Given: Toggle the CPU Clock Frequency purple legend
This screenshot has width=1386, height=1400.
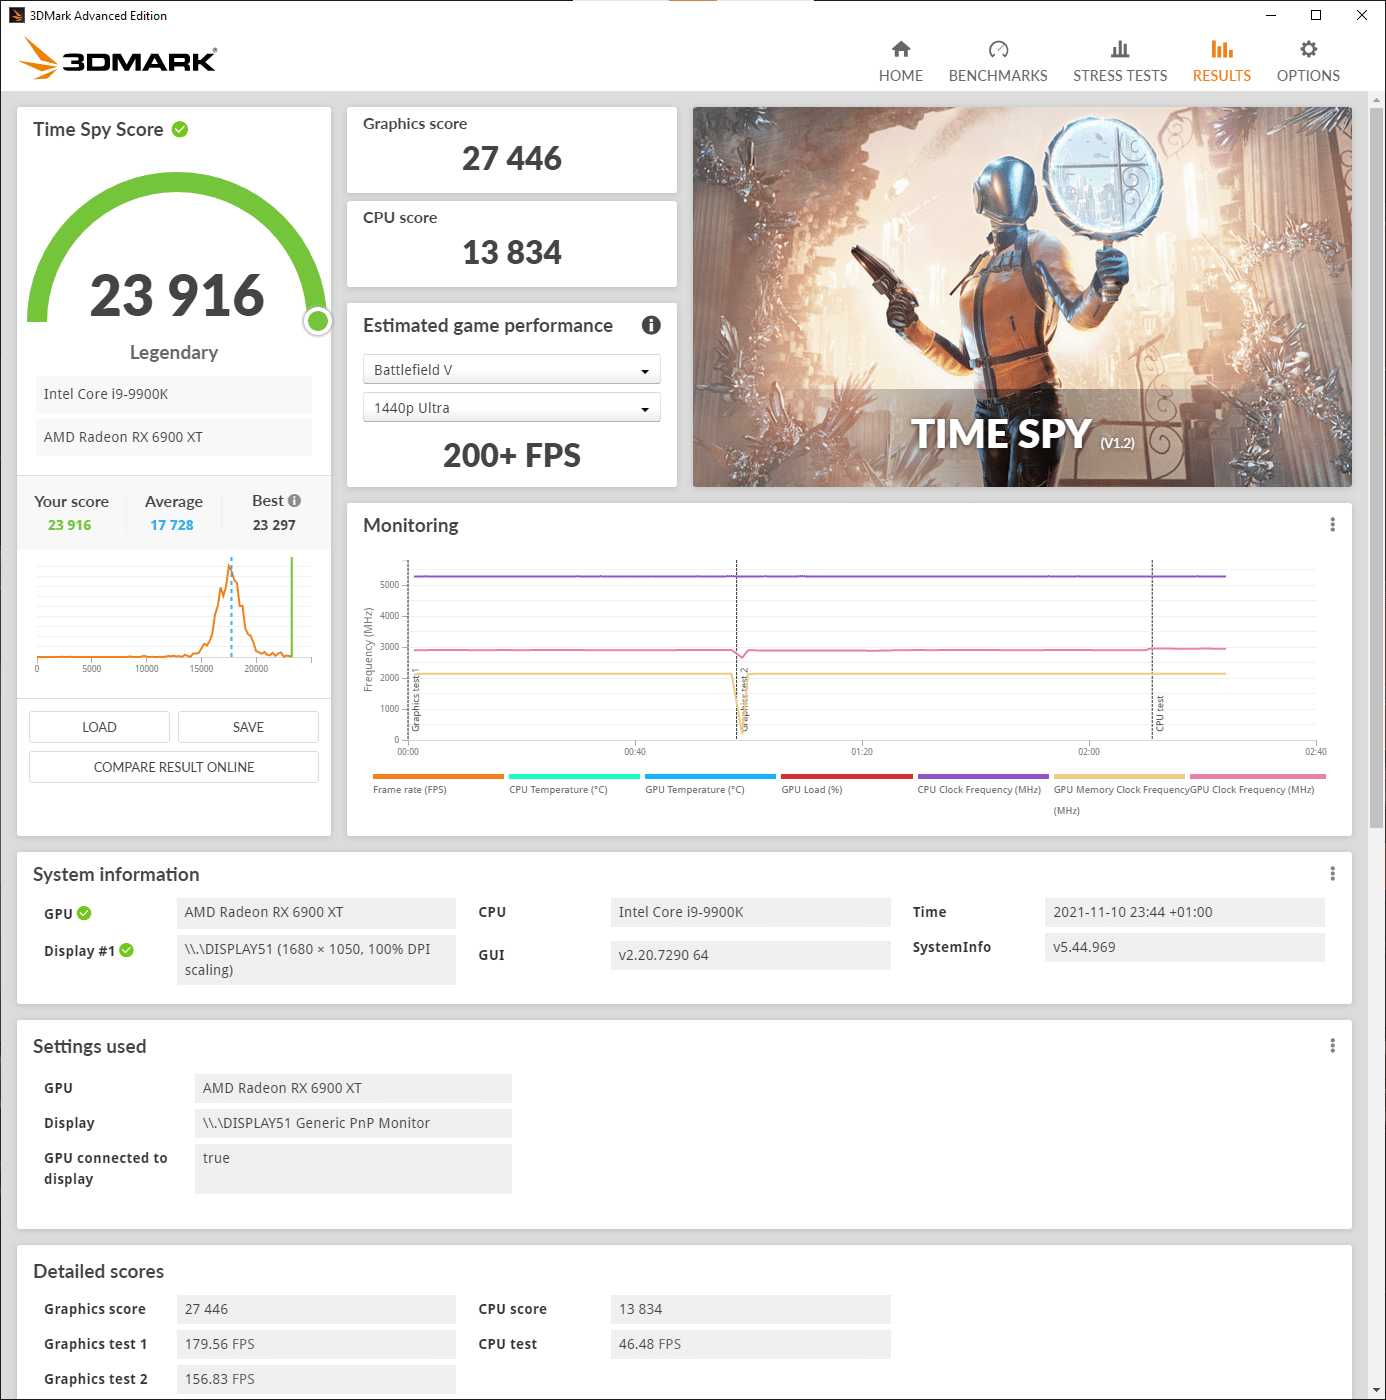Looking at the screenshot, I should [x=983, y=784].
